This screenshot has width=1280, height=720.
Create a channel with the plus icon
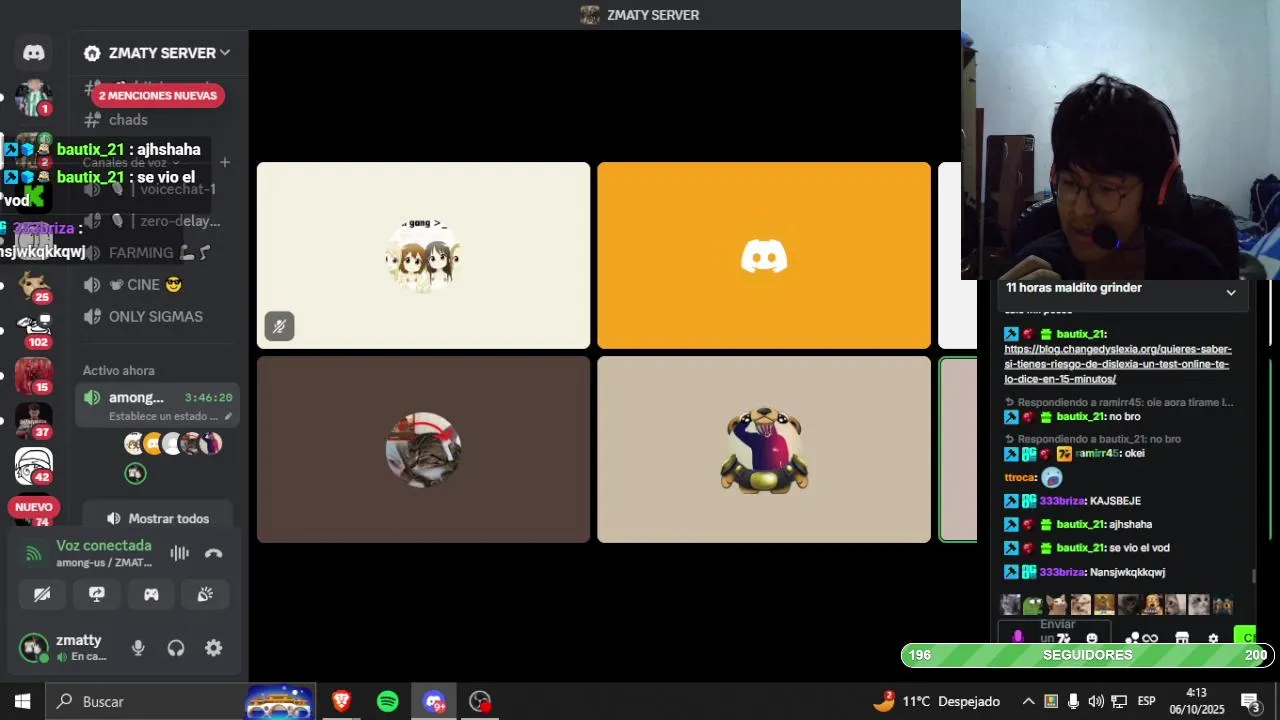coord(225,162)
